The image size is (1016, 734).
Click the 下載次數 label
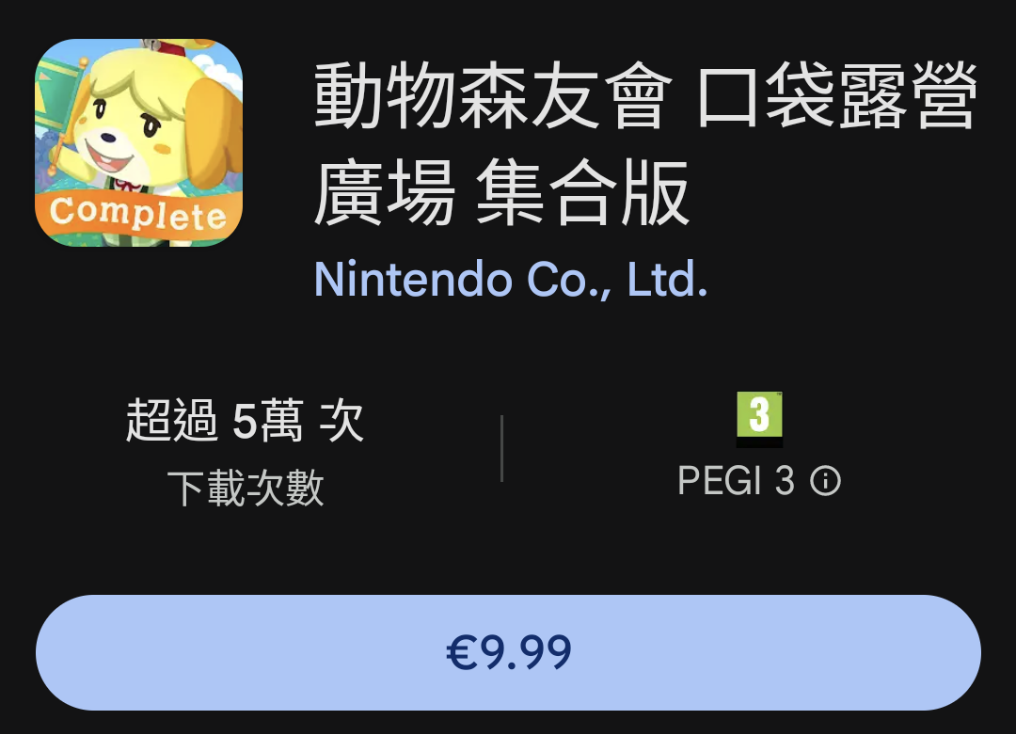(245, 488)
